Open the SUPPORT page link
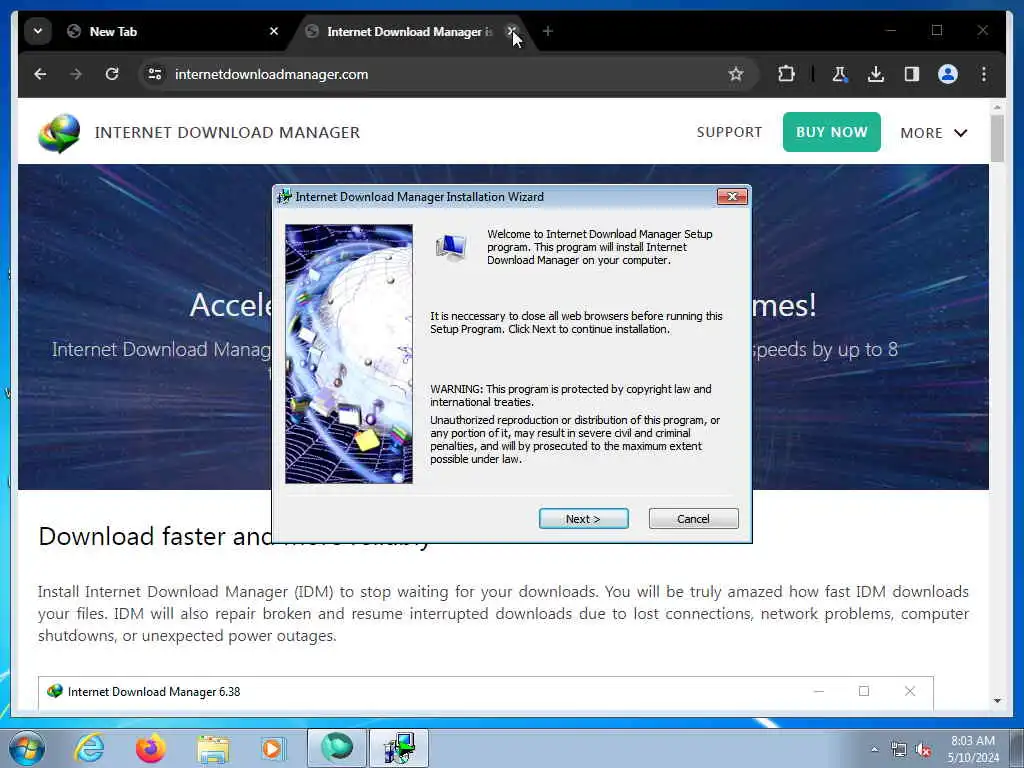Screen dimensions: 1024x768 (x=729, y=132)
